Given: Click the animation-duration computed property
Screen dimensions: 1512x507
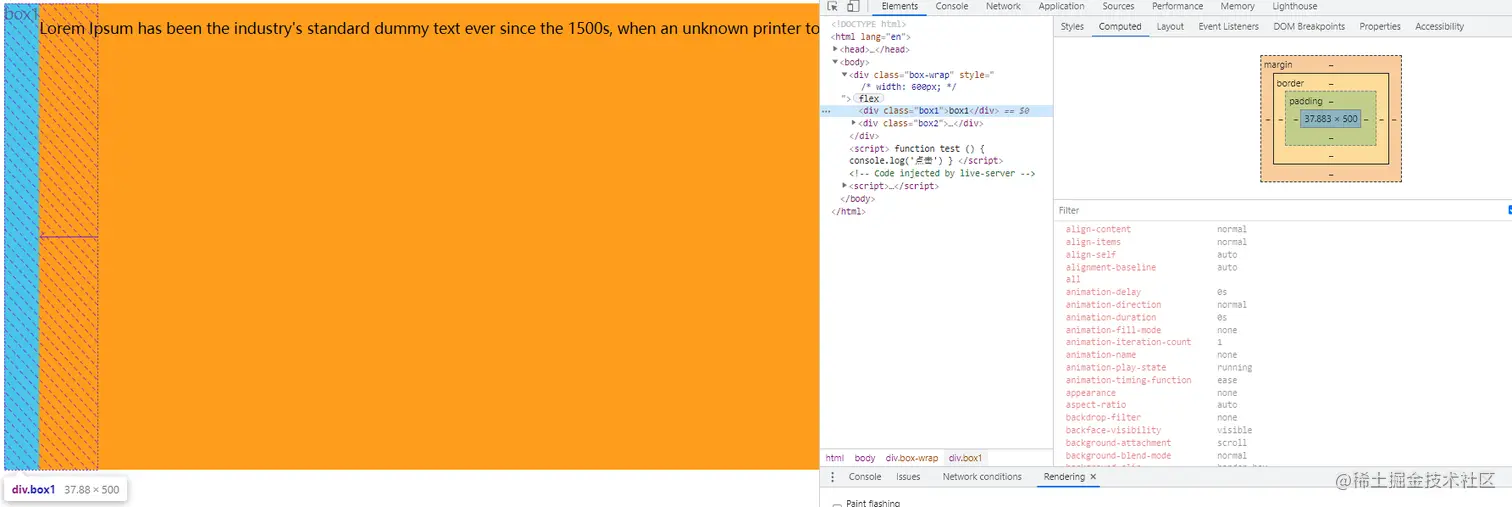Looking at the screenshot, I should pyautogui.click(x=1111, y=317).
